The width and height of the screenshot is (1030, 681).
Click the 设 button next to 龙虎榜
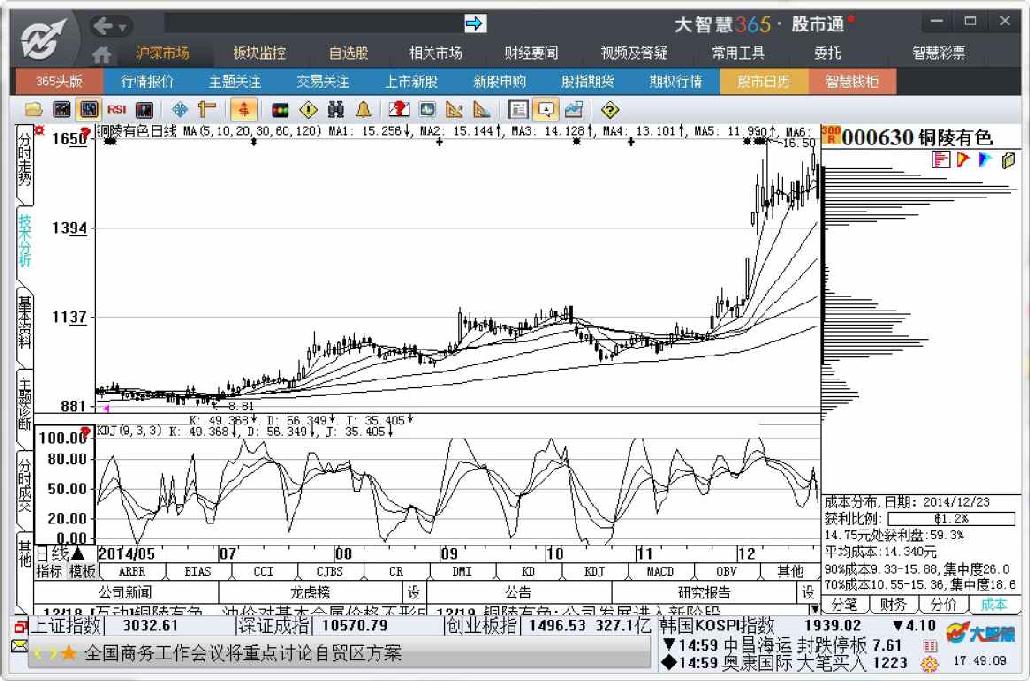coord(414,592)
